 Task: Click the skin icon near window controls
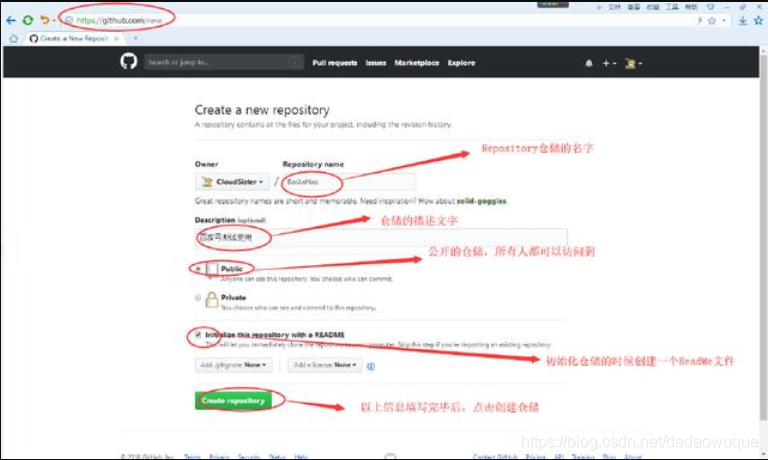pyautogui.click(x=710, y=7)
